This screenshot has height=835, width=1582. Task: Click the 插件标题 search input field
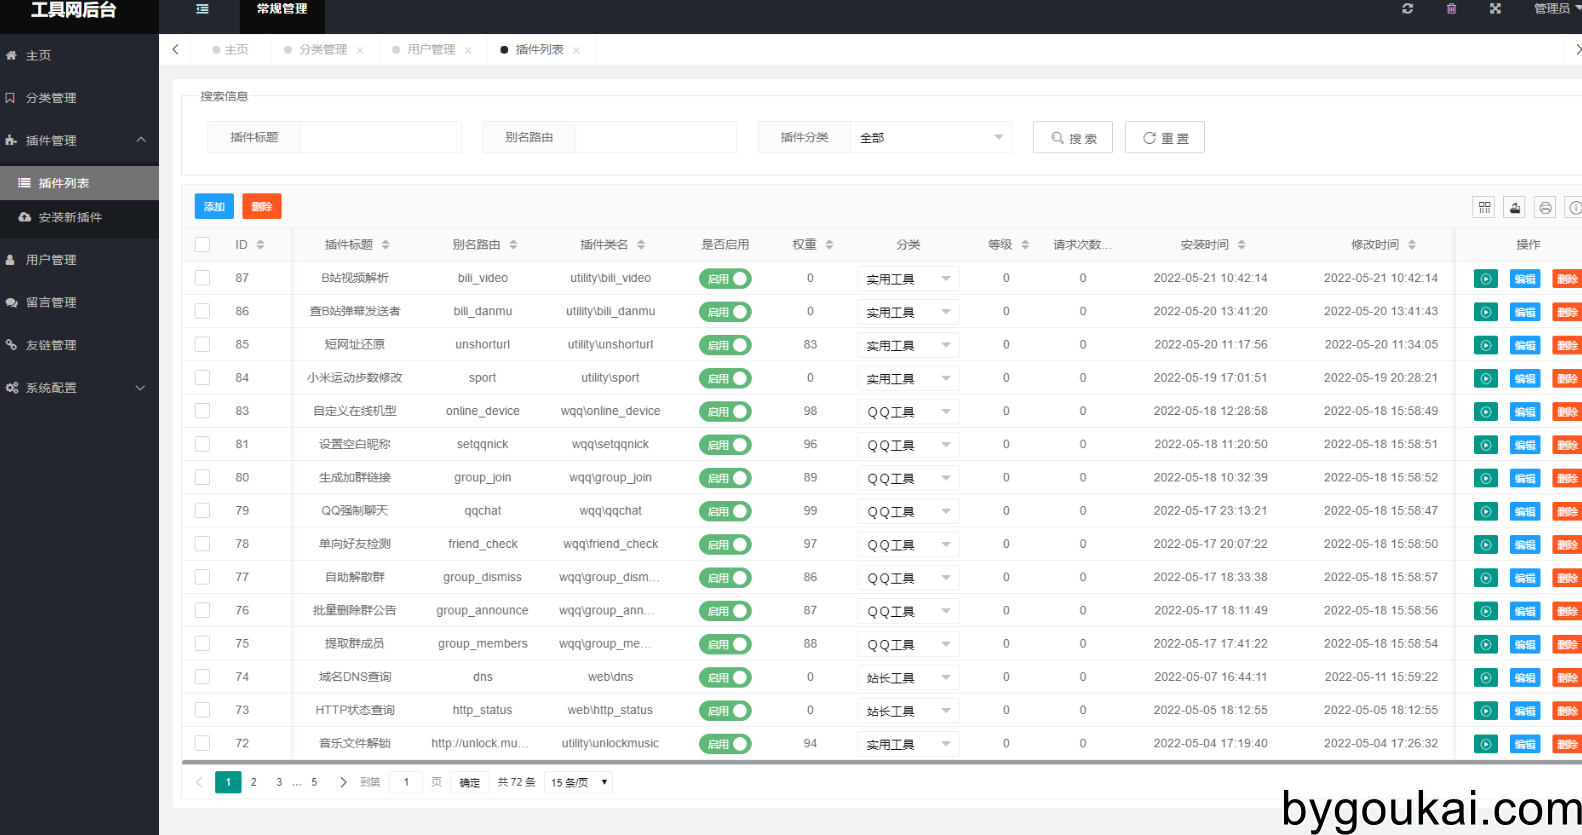click(381, 137)
